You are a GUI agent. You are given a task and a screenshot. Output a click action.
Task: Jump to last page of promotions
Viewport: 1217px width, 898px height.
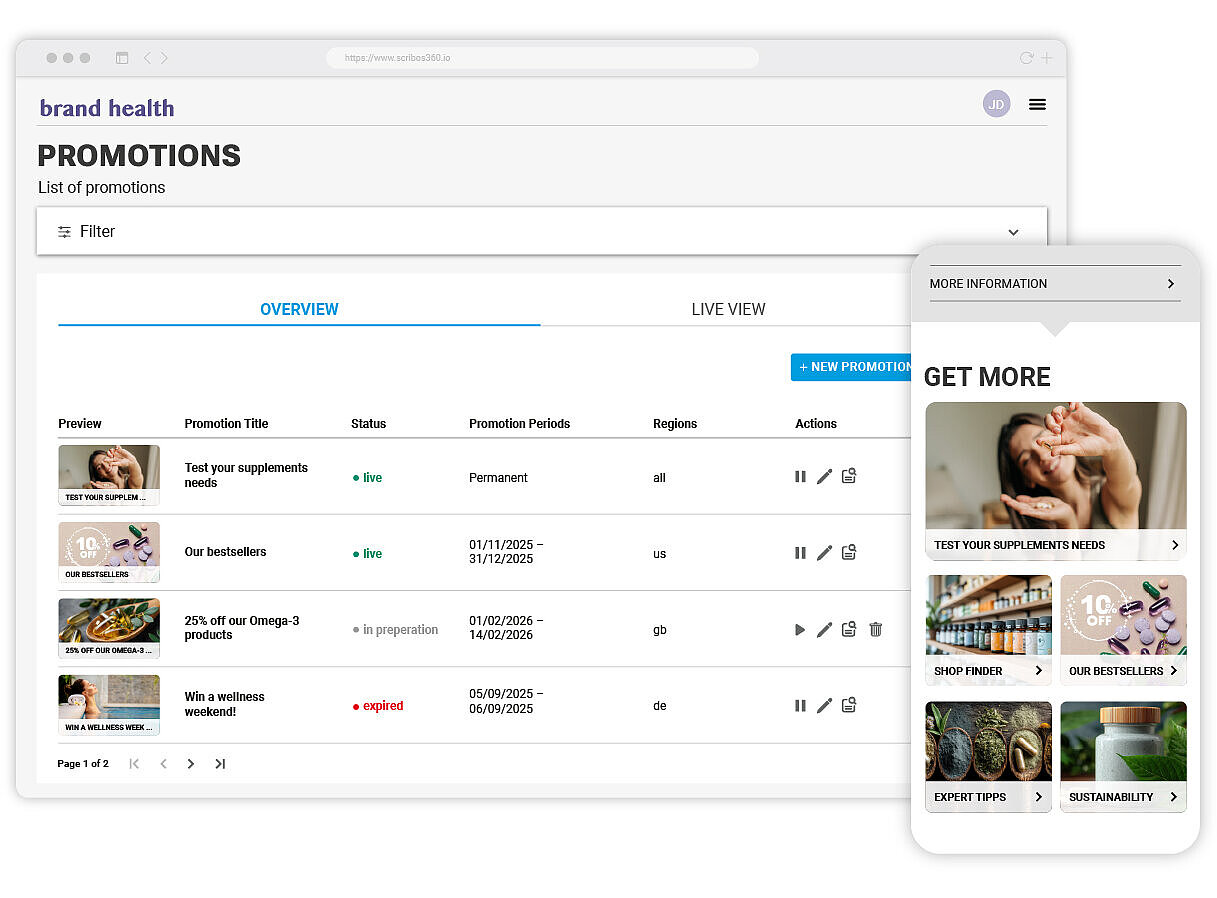(220, 764)
